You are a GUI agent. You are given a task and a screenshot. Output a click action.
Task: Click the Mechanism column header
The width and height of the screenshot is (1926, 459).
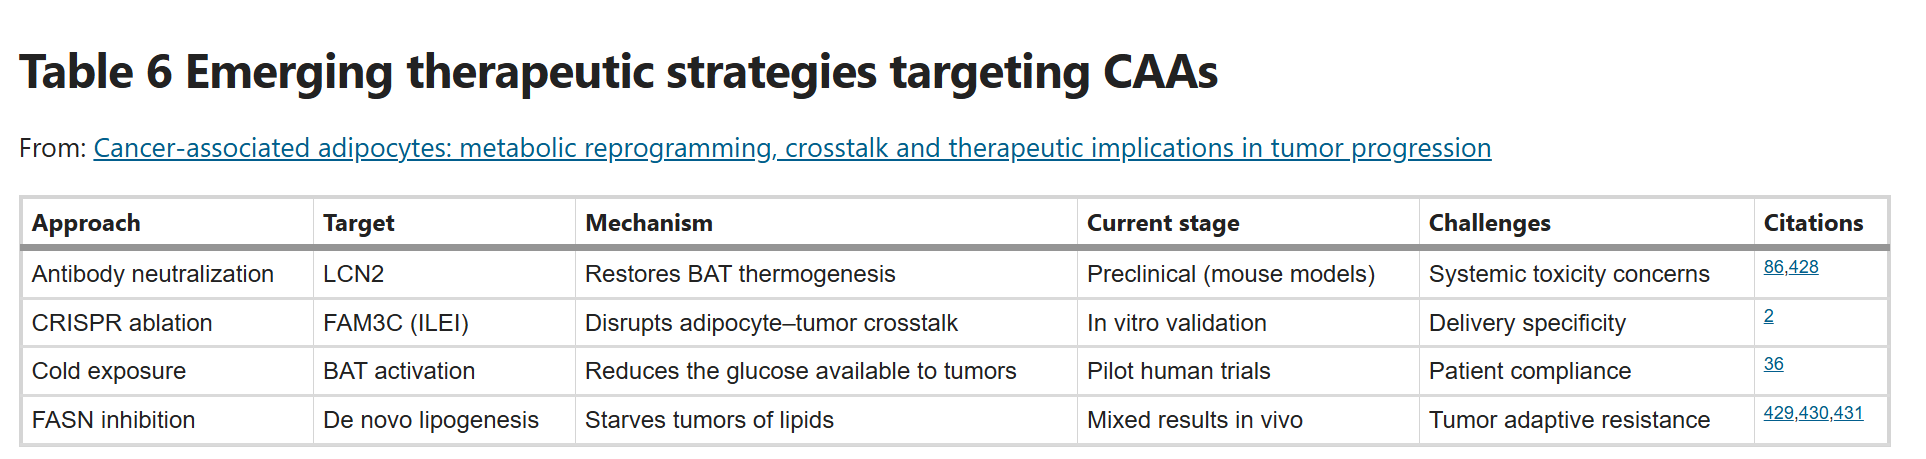click(649, 223)
